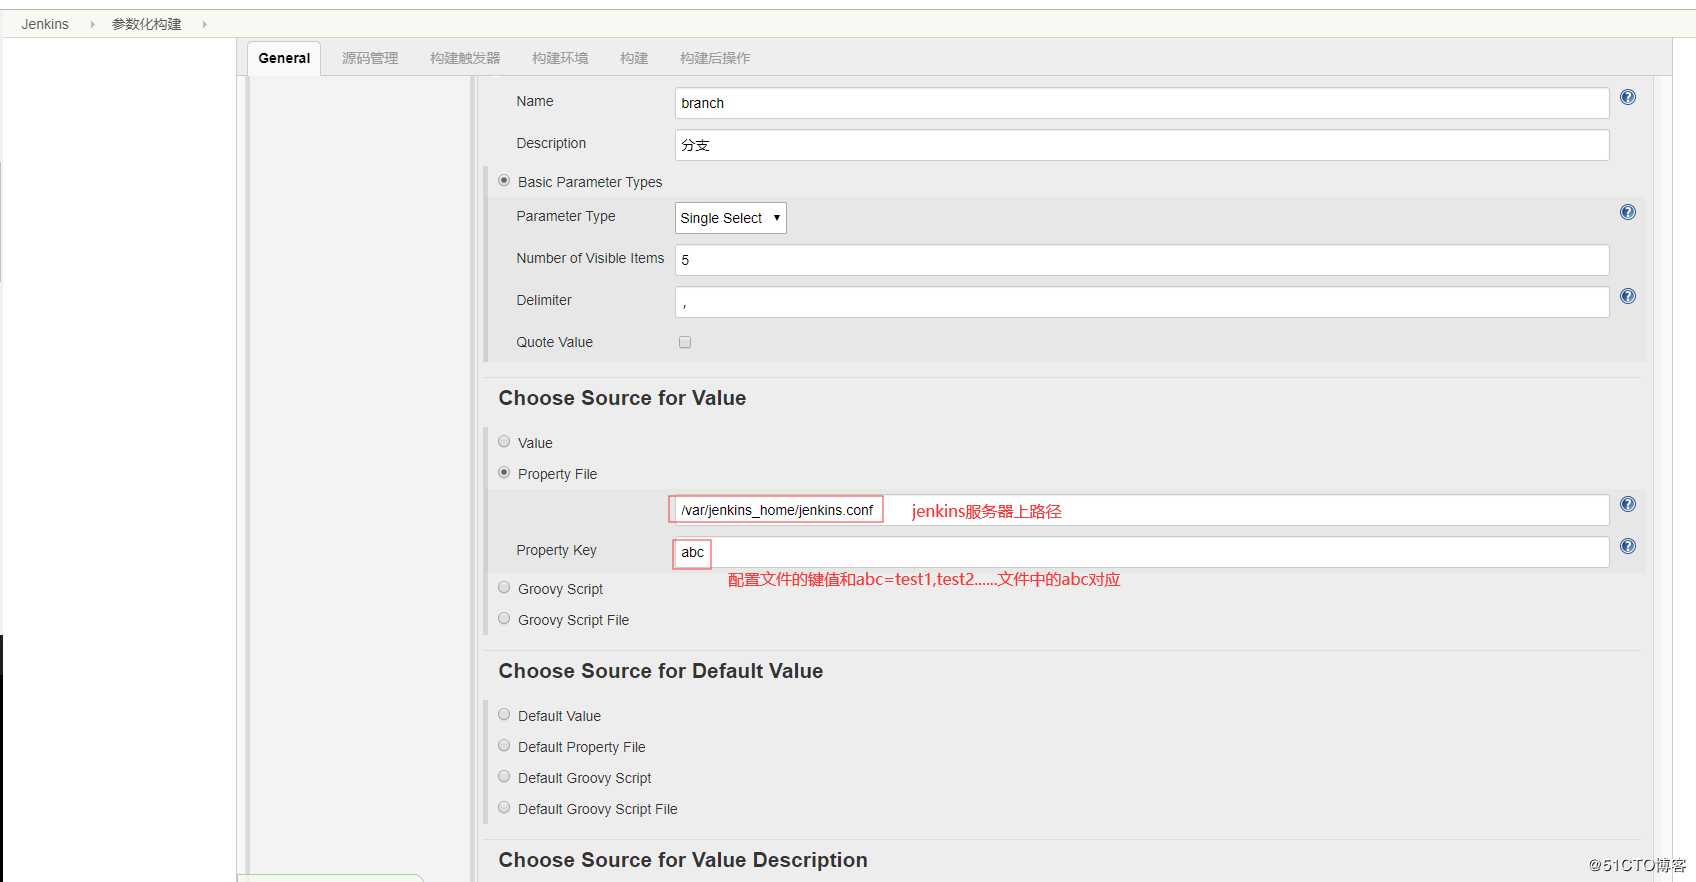
Task: Click the property file path input field
Action: (1142, 510)
